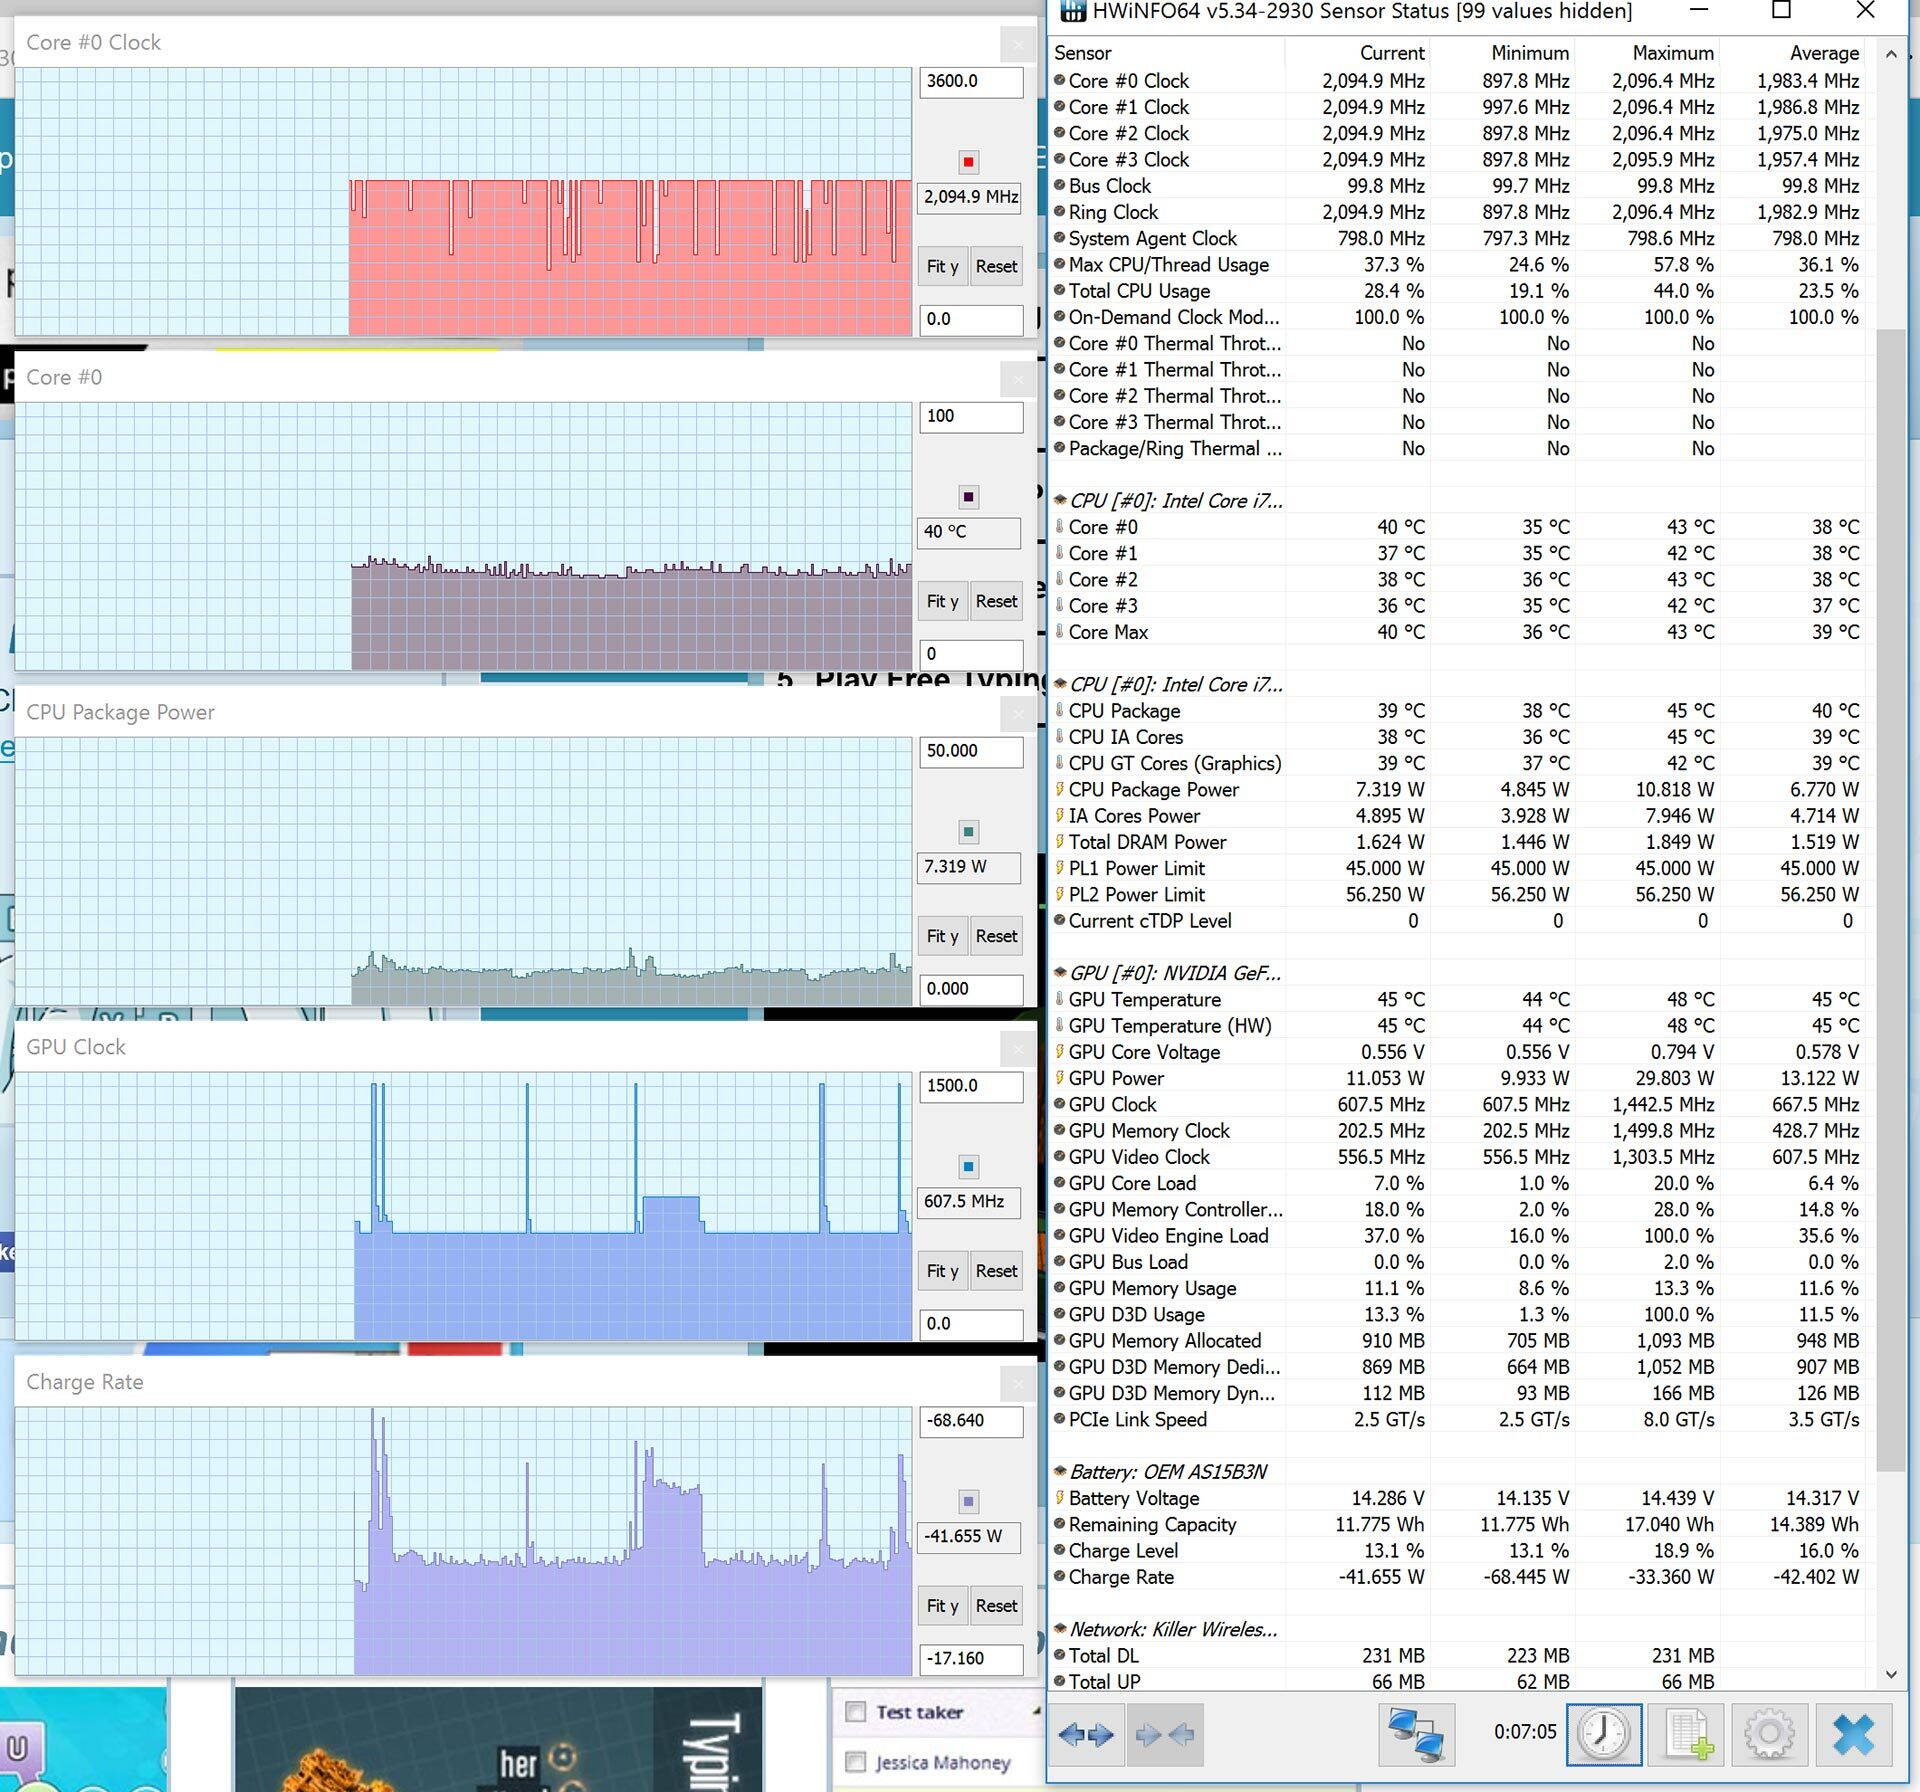Select the PCIe Link Speed row
Screen dimensions: 1920x1792
click(x=1458, y=1419)
